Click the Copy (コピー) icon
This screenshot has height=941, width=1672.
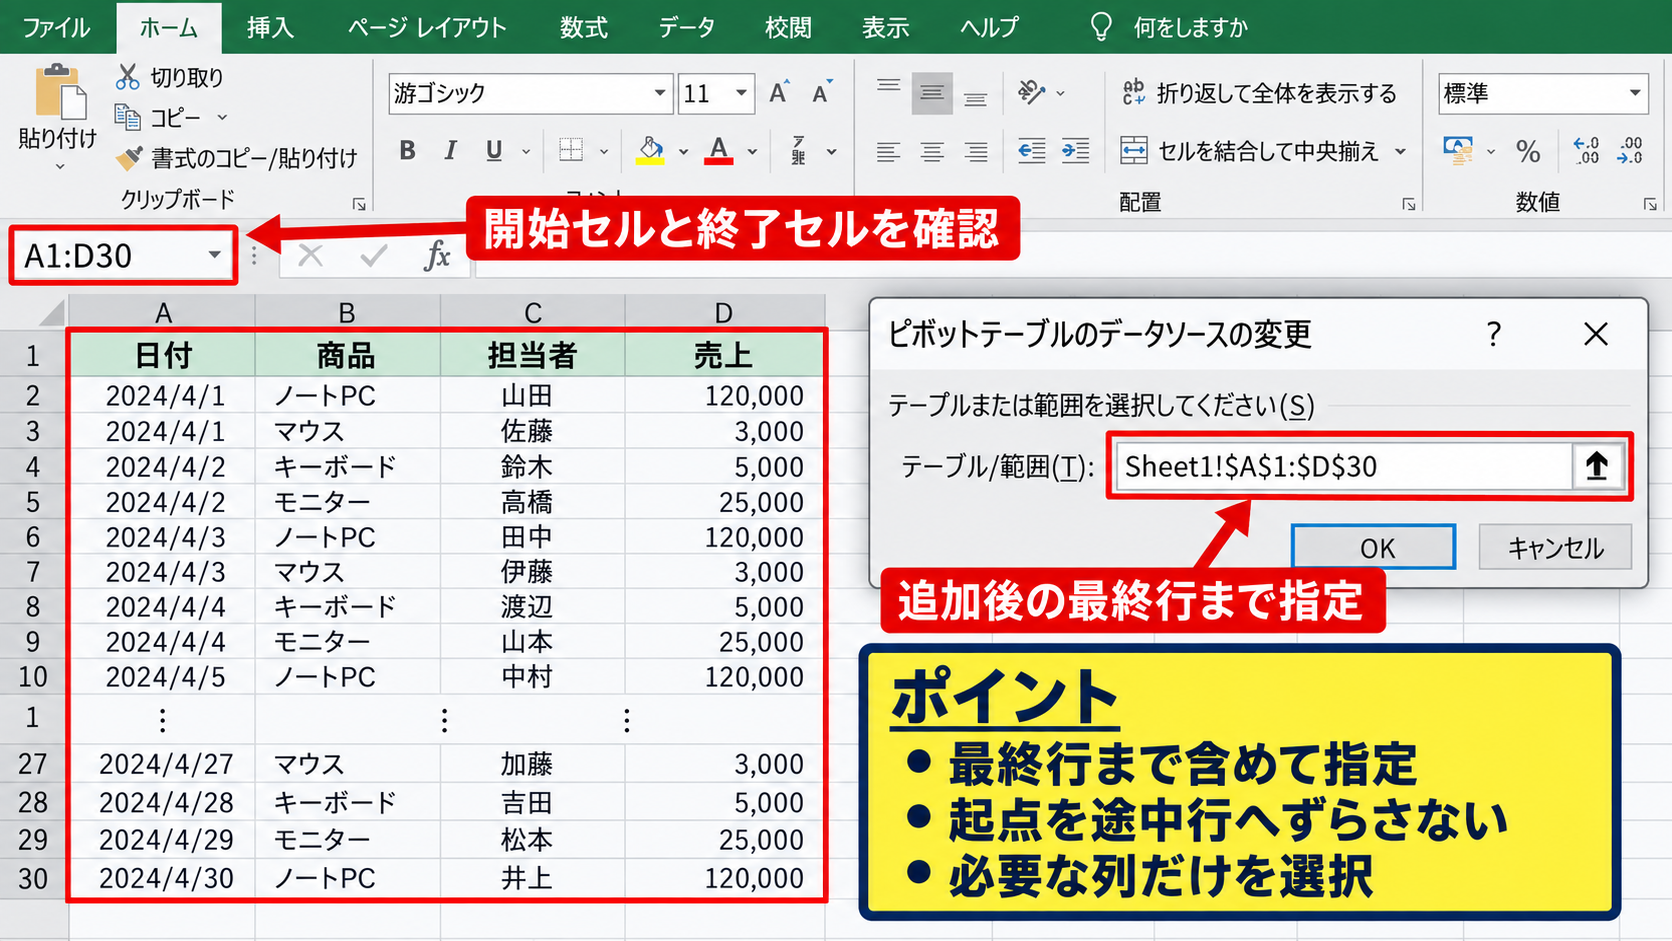(x=127, y=117)
